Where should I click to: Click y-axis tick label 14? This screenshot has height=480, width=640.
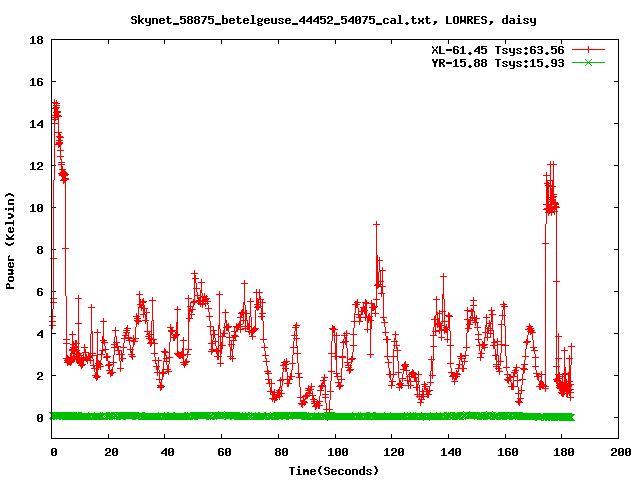36,124
